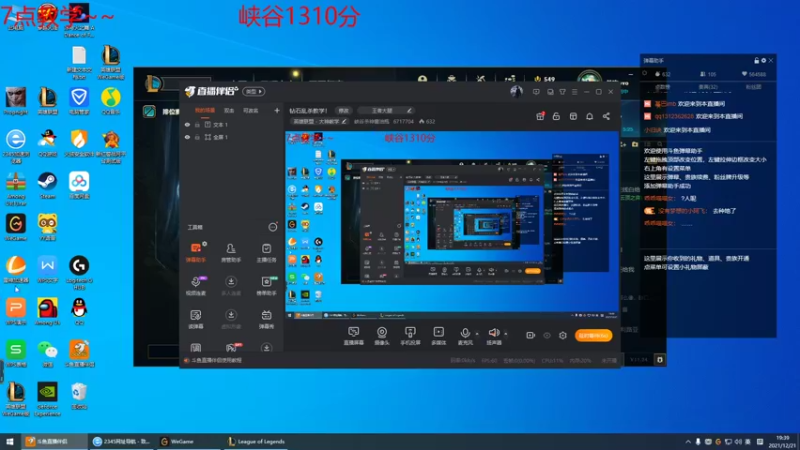Viewport: 800px width, 450px height.
Task: Expand speaker options arrow
Action: [506, 334]
